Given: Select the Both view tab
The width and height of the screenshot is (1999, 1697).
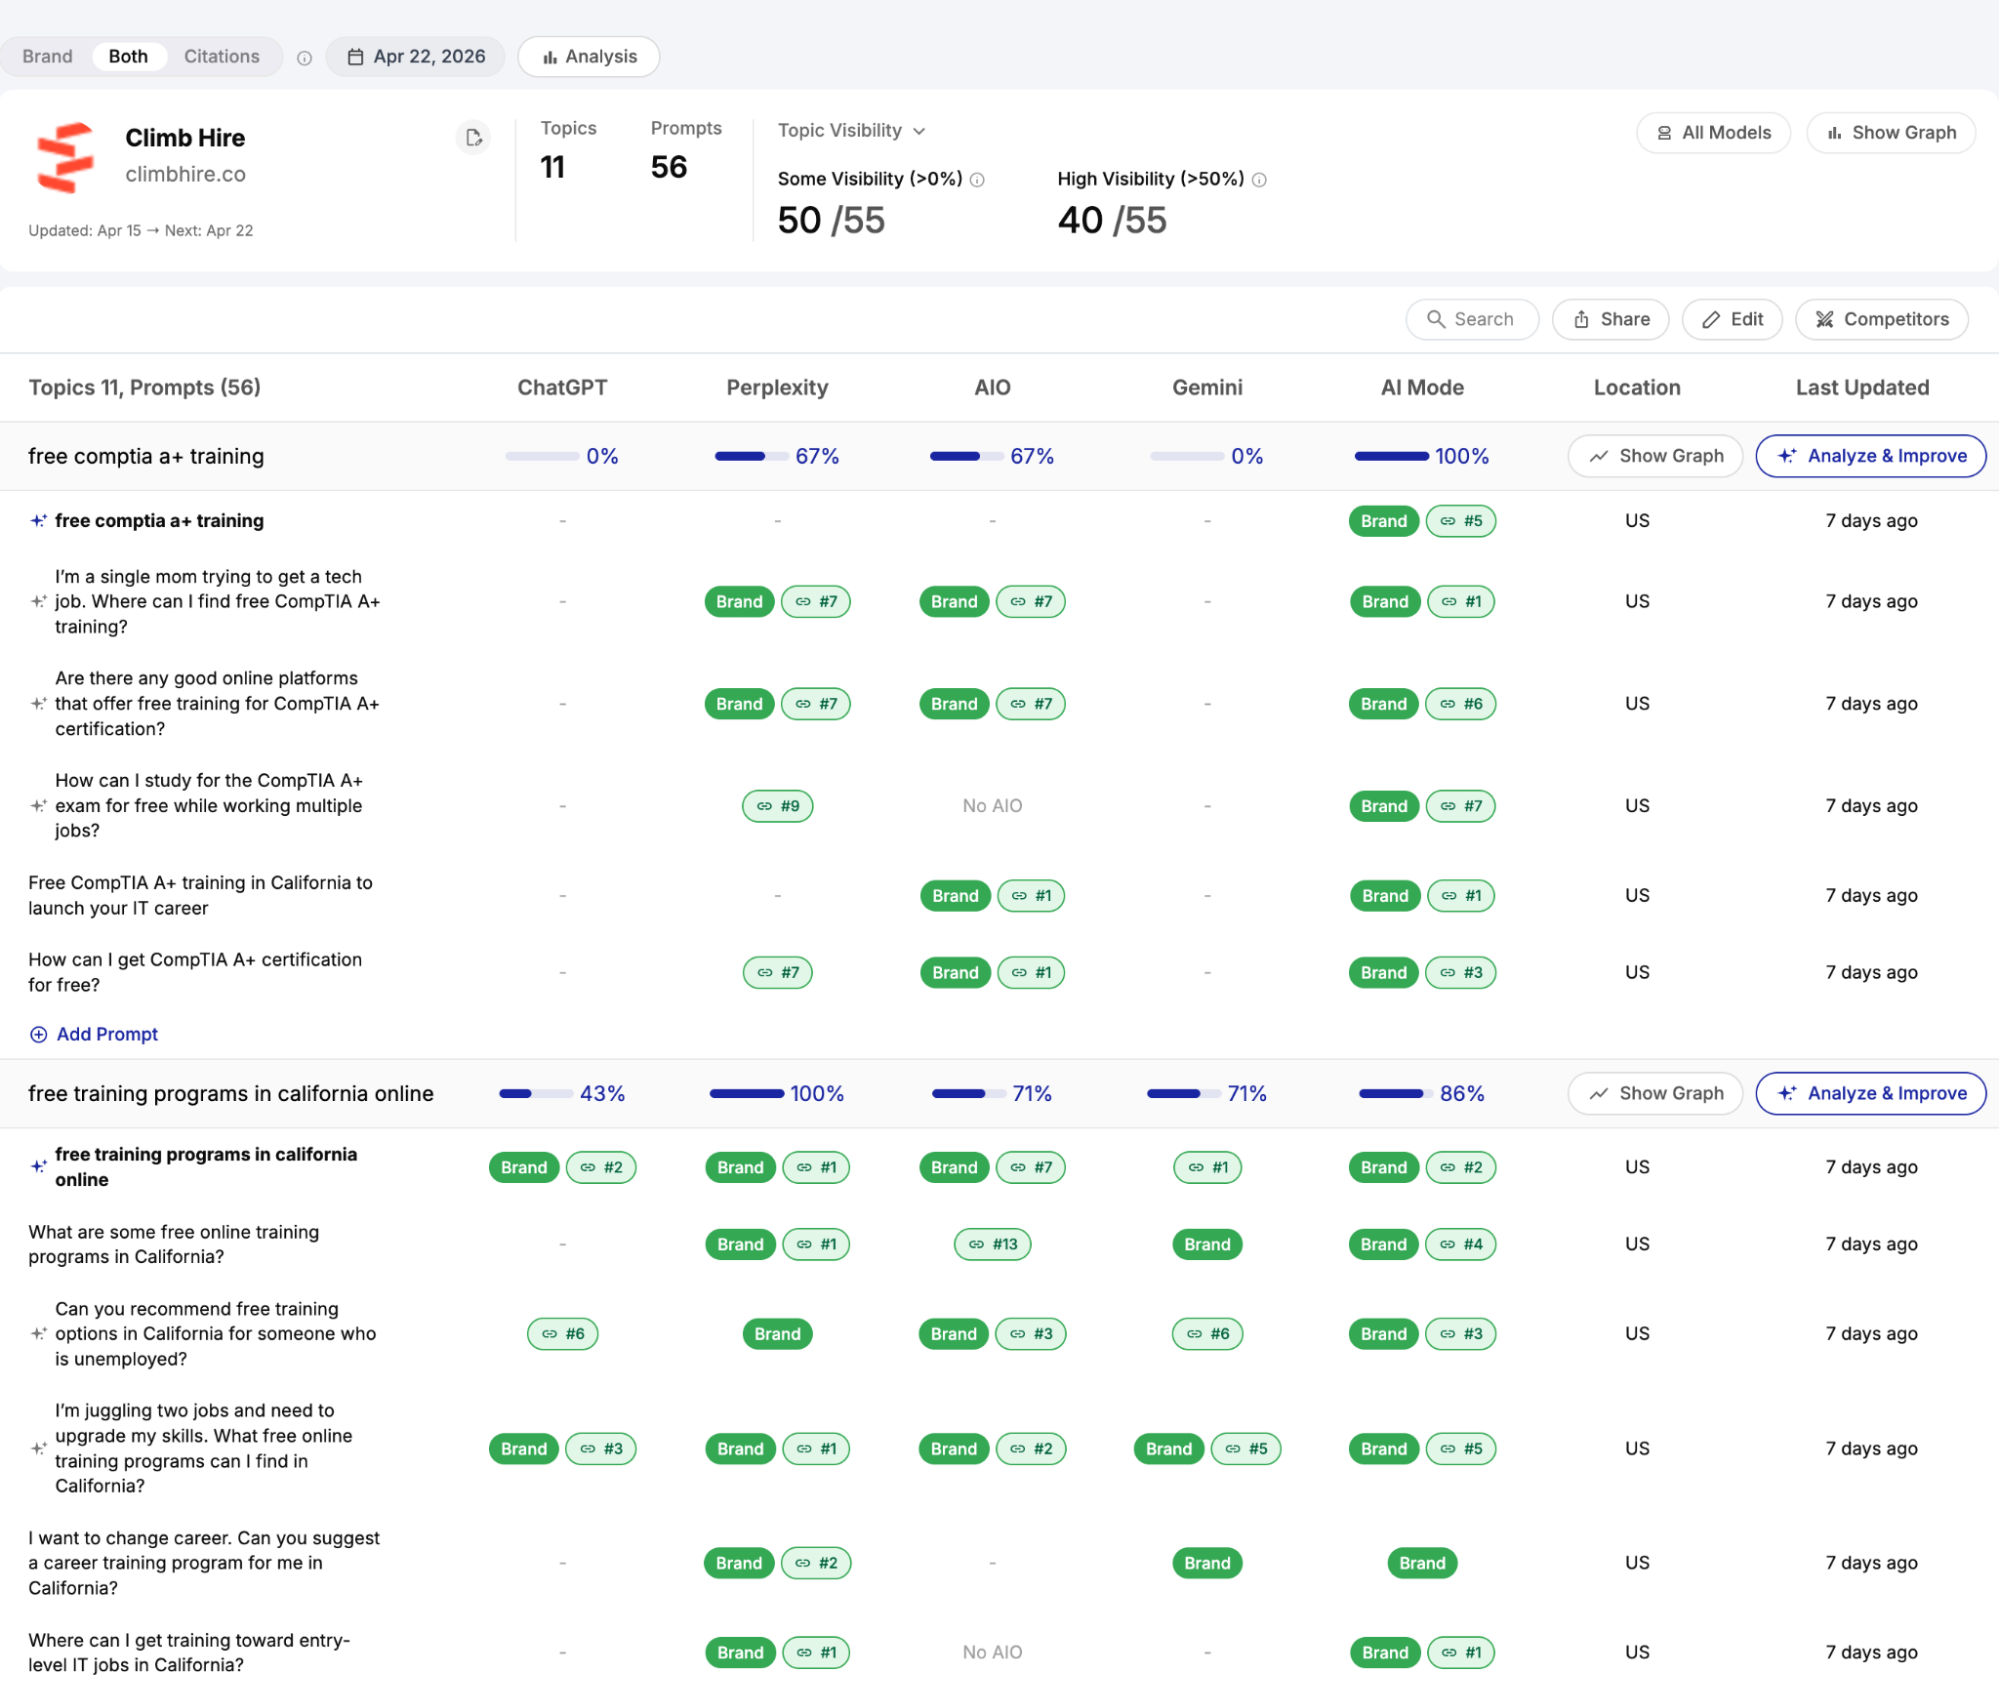Looking at the screenshot, I should pos(128,57).
